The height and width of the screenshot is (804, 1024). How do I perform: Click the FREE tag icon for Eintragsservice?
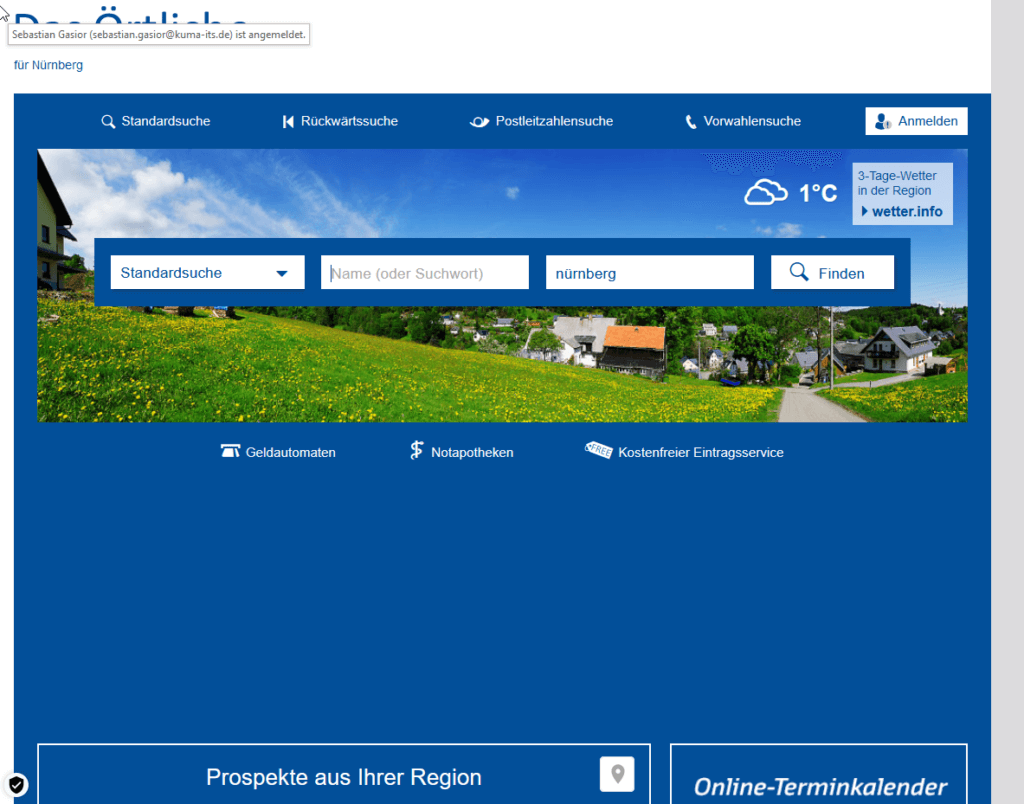[x=598, y=451]
